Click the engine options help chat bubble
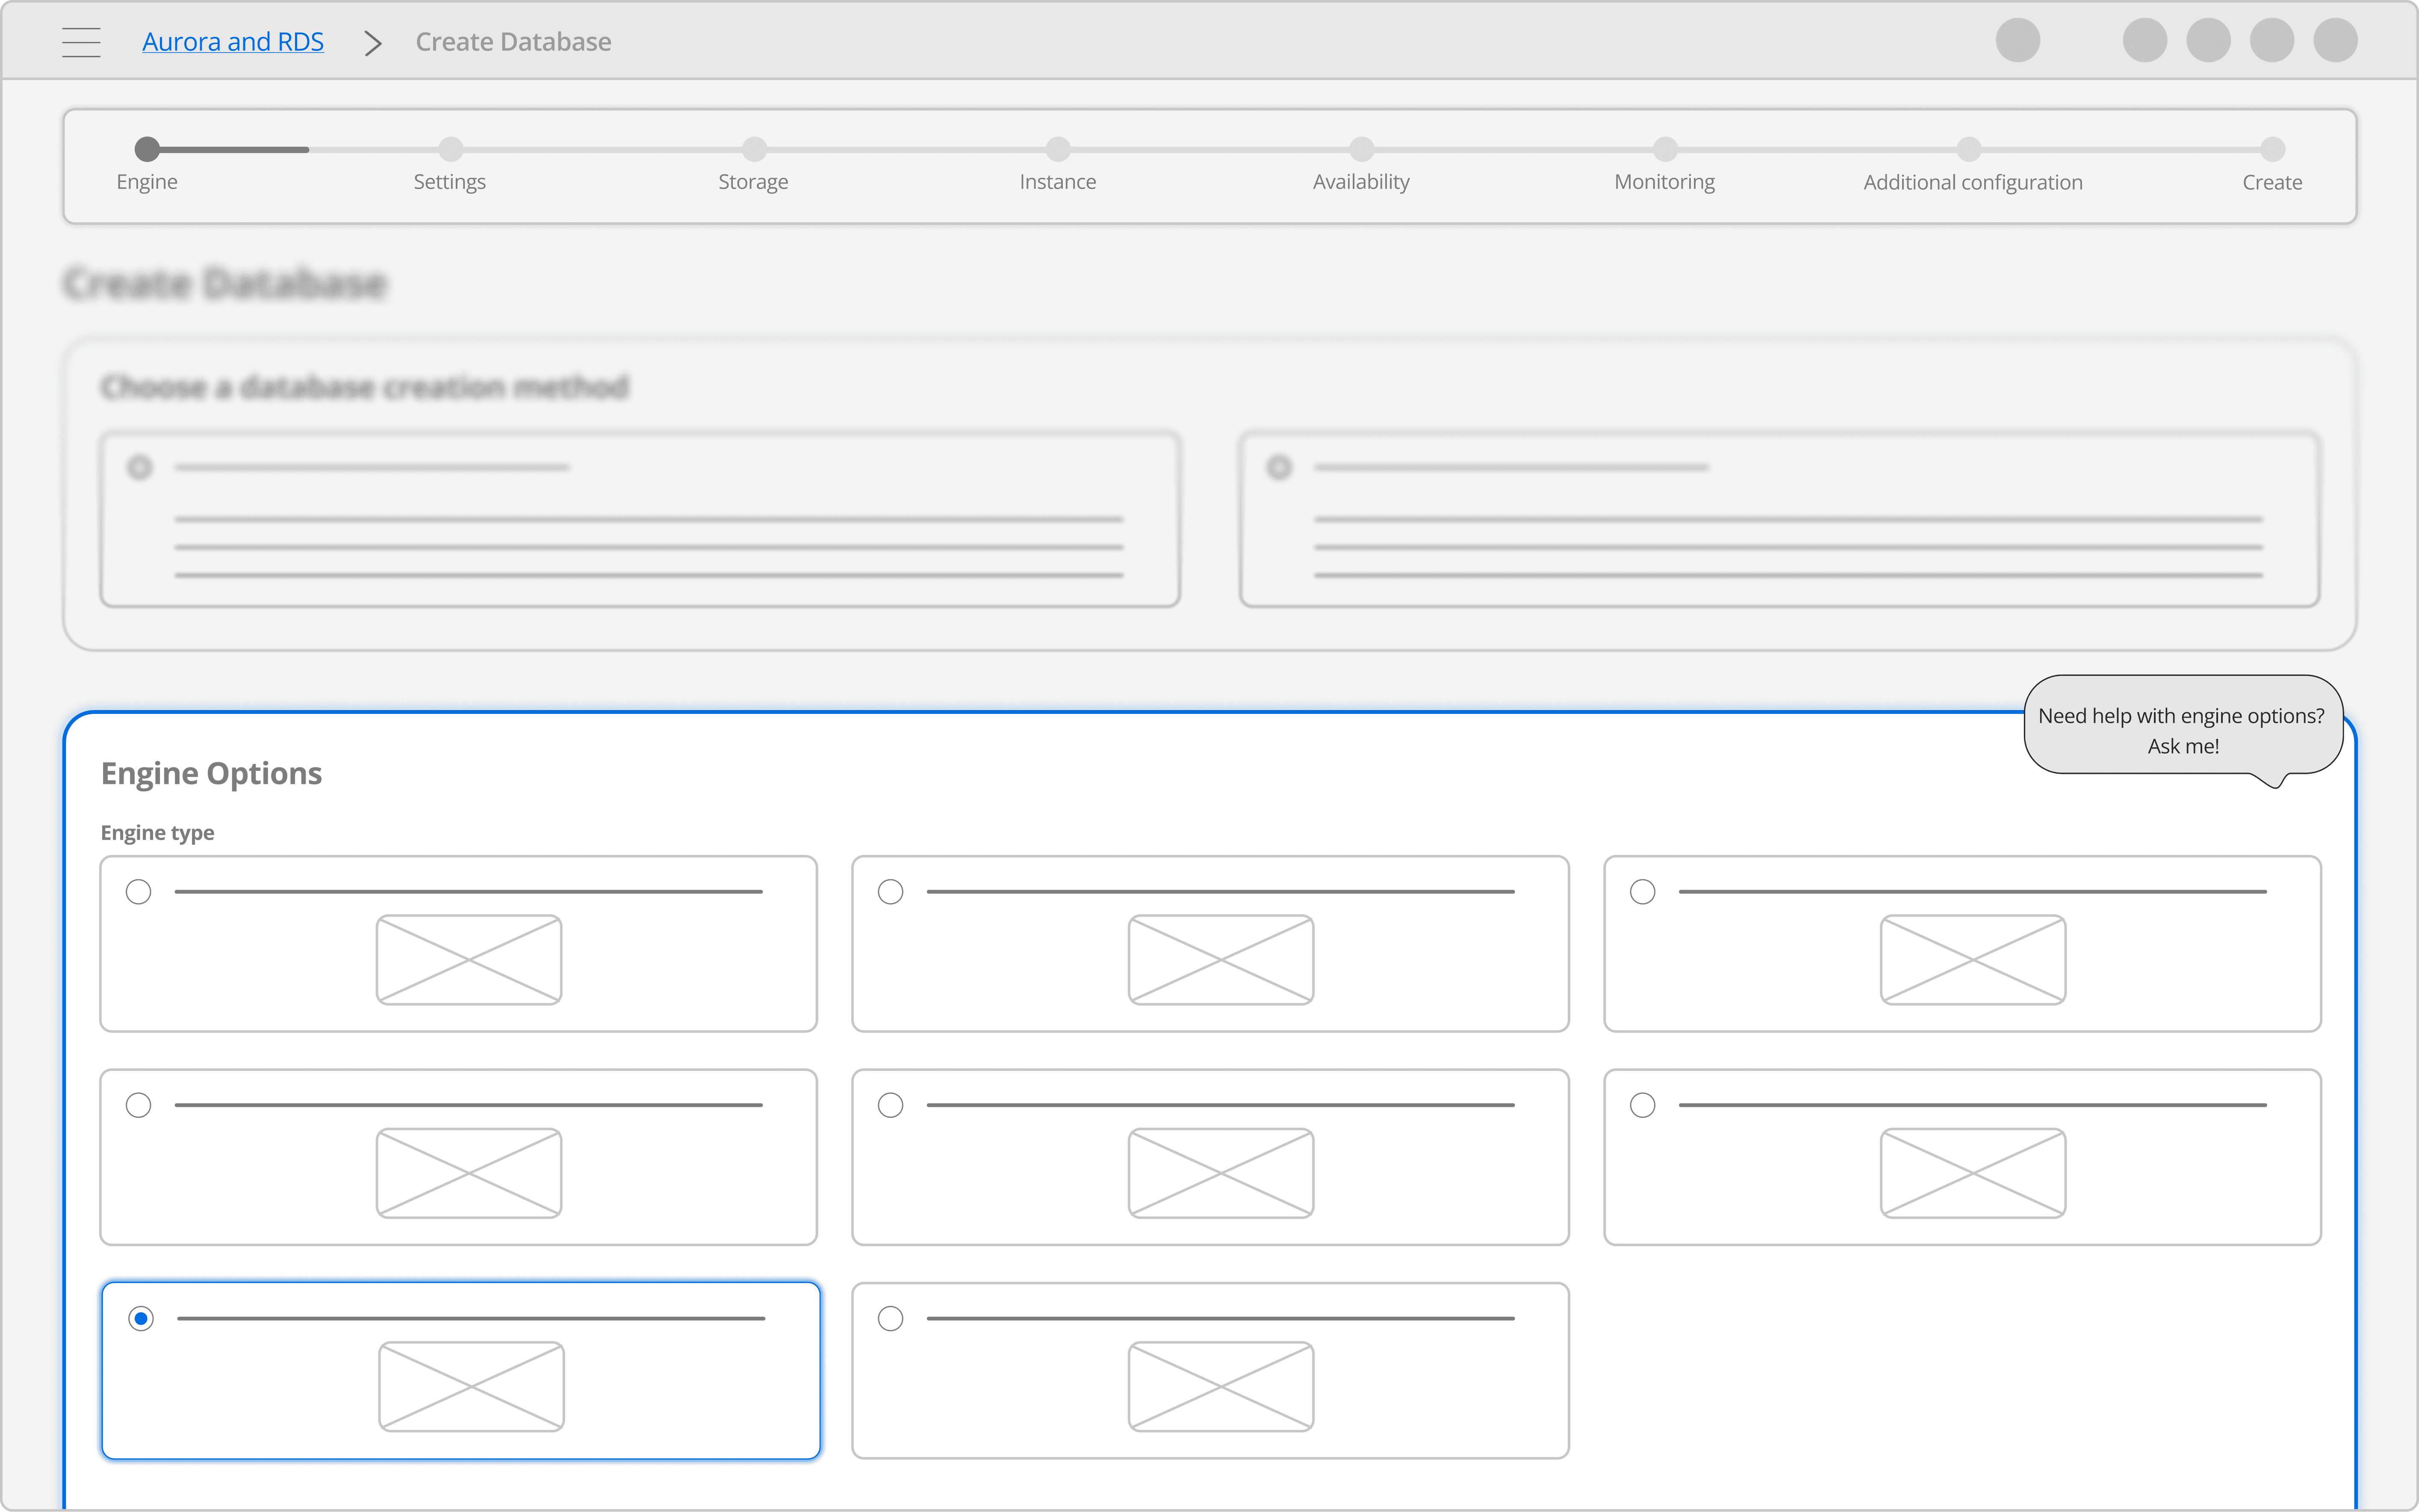This screenshot has height=1512, width=2419. pos(2182,731)
